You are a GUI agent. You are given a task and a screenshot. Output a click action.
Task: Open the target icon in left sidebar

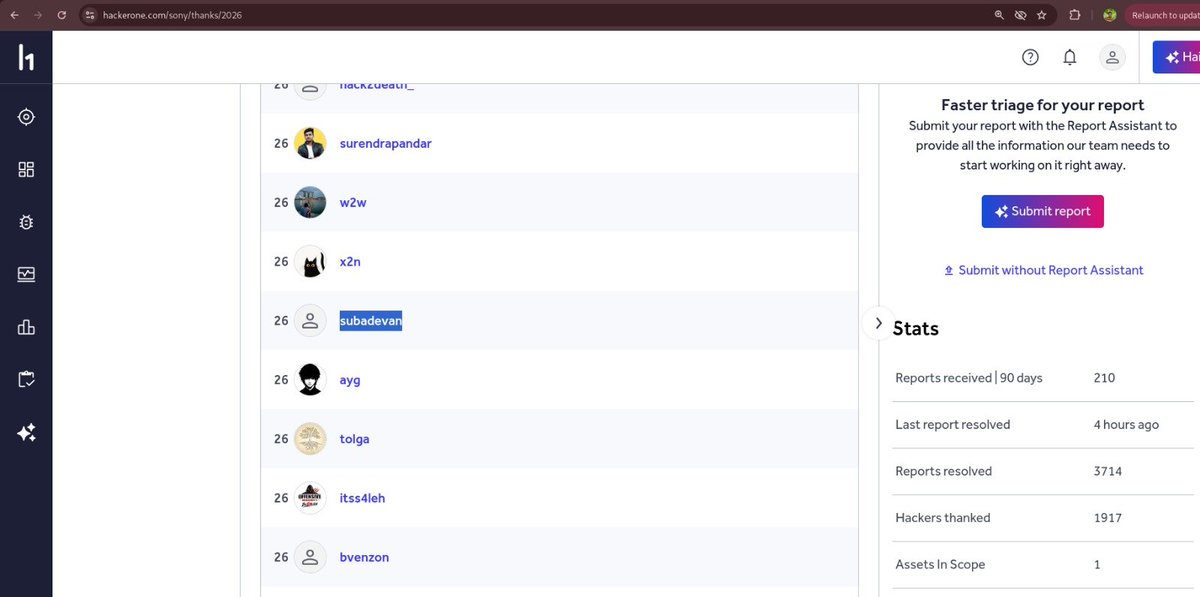pos(26,117)
